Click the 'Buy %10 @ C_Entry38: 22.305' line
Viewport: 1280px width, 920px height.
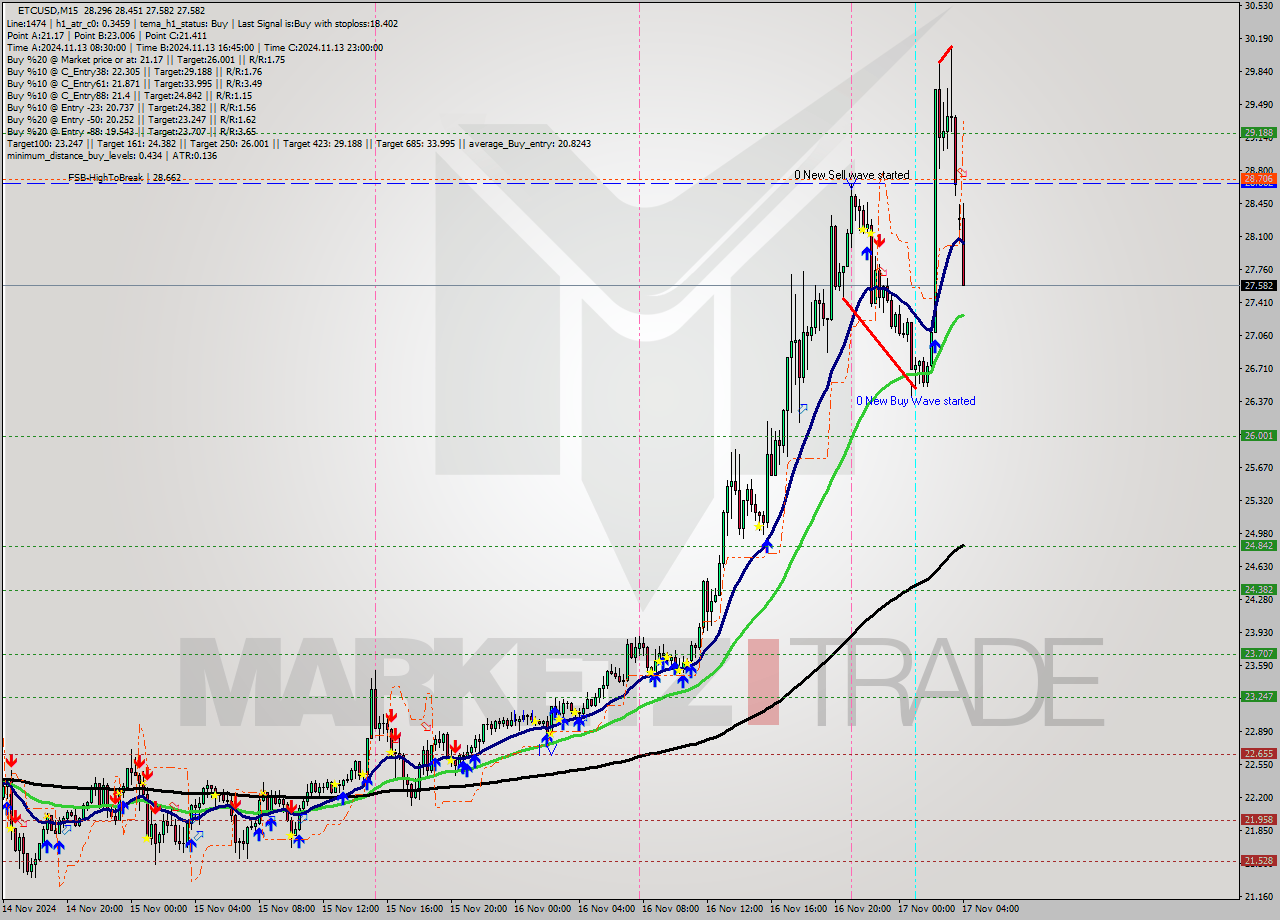pos(134,71)
